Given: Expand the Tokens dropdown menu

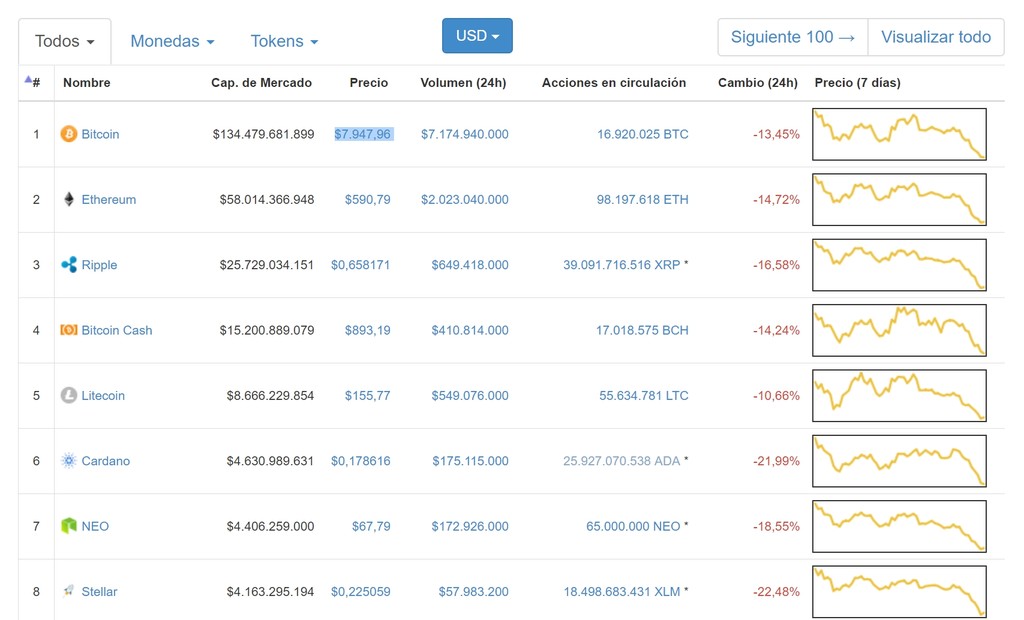Looking at the screenshot, I should tap(284, 41).
